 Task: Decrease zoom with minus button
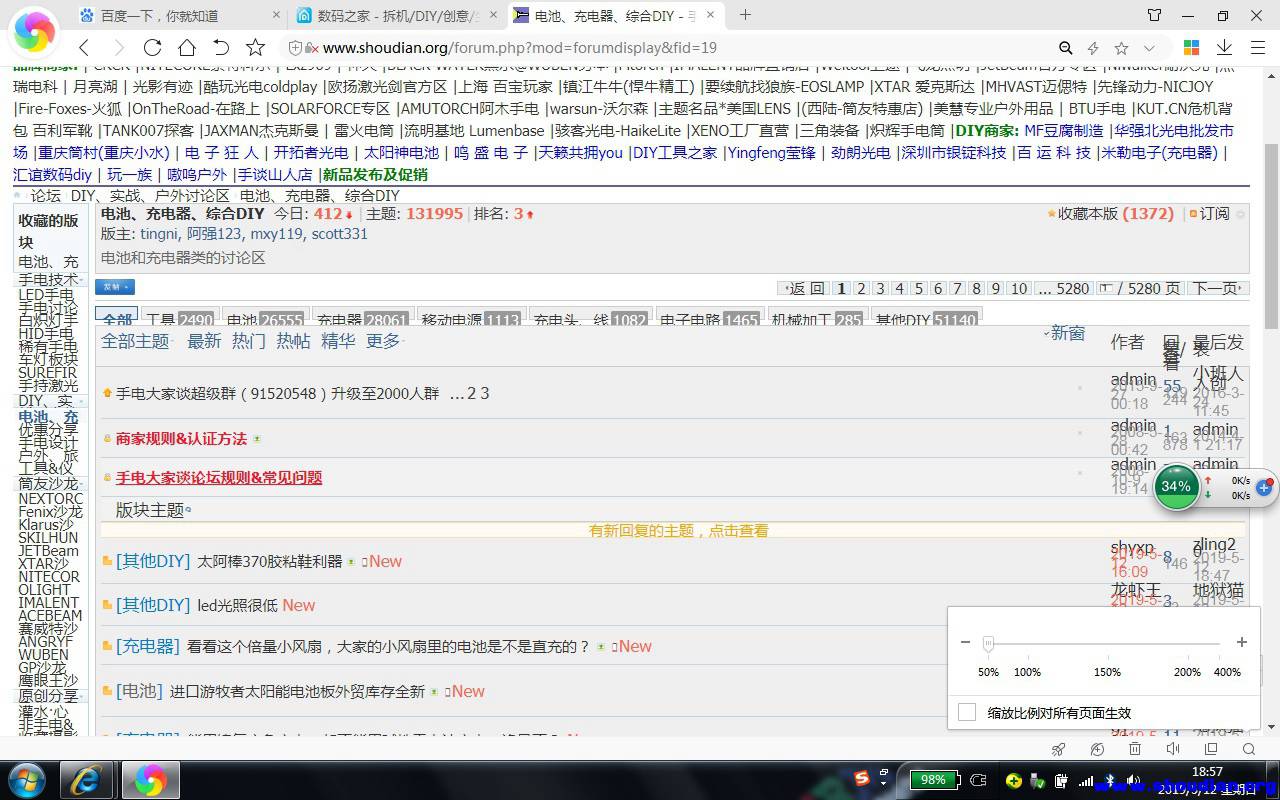pos(965,642)
